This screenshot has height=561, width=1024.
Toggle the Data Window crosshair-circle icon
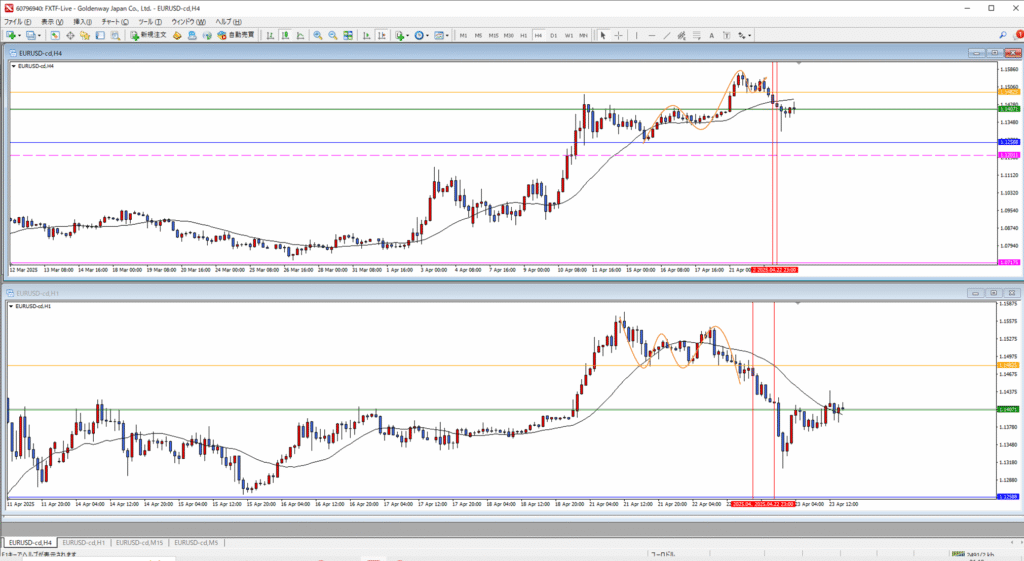pos(70,35)
